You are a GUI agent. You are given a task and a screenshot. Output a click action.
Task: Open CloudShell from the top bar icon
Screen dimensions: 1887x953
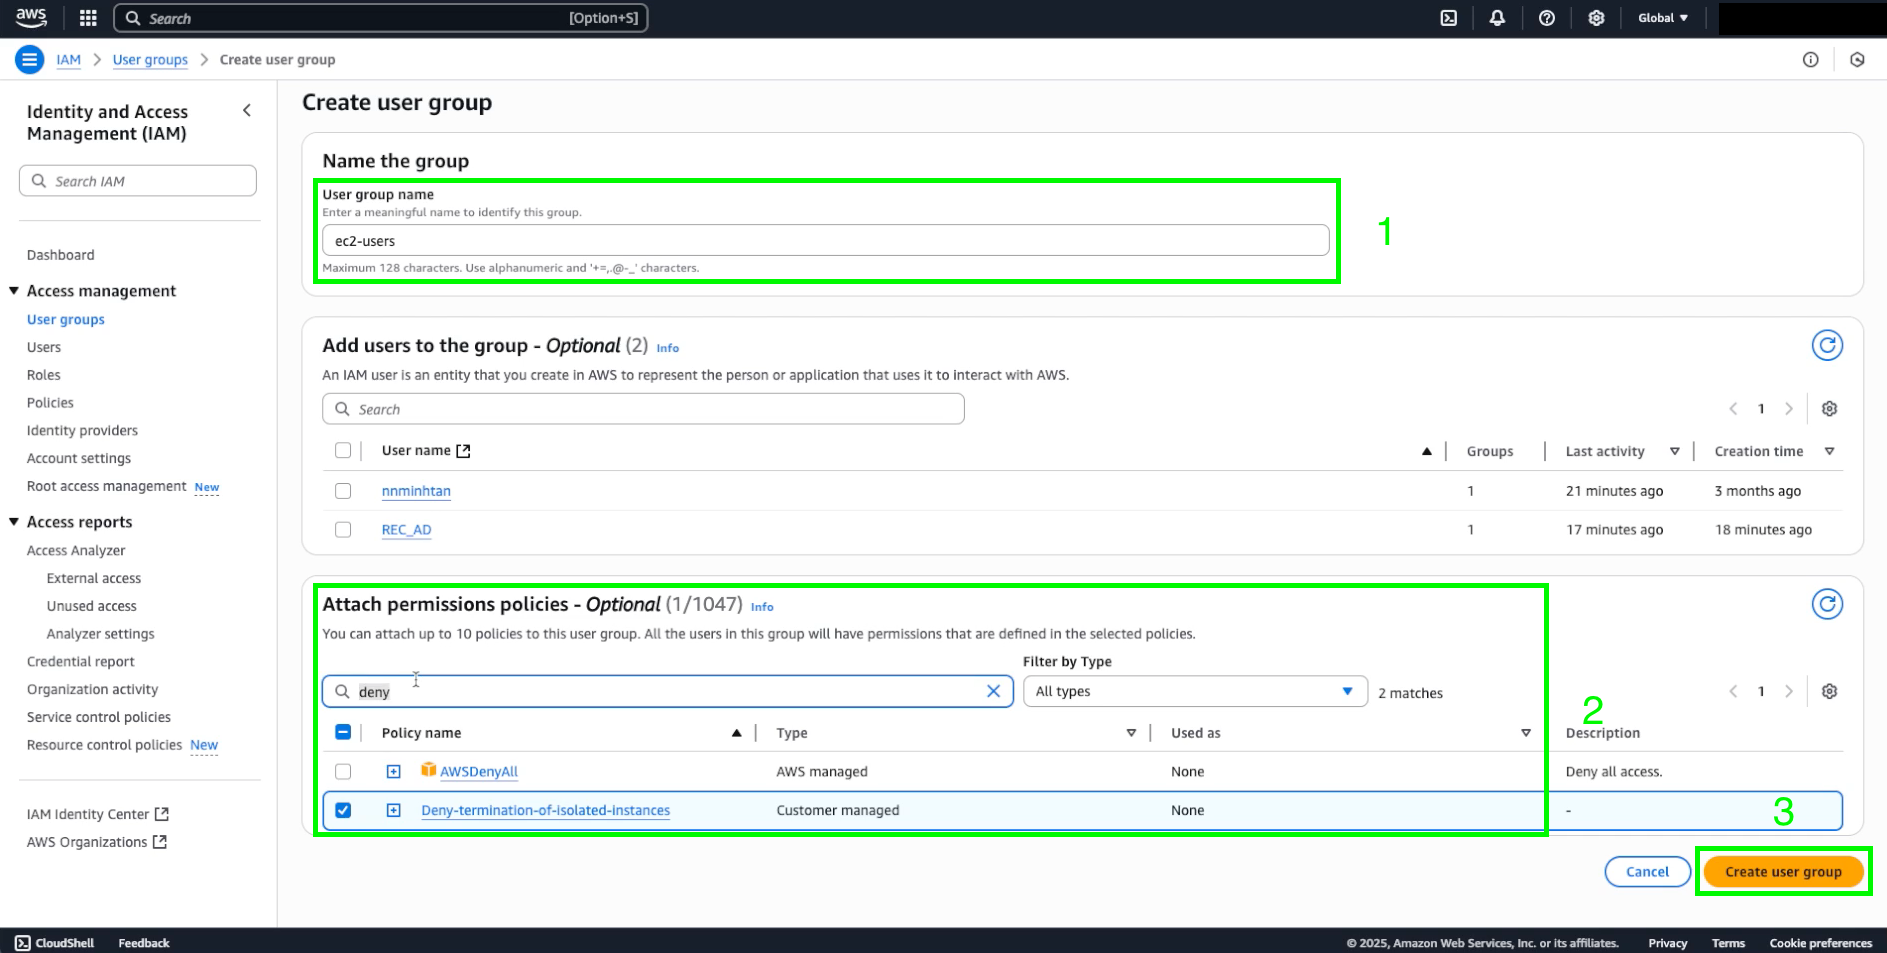pyautogui.click(x=1449, y=18)
